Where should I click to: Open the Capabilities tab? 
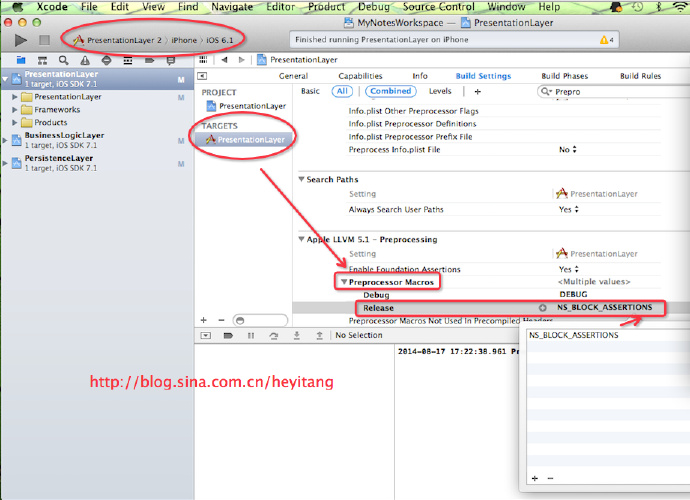point(360,76)
